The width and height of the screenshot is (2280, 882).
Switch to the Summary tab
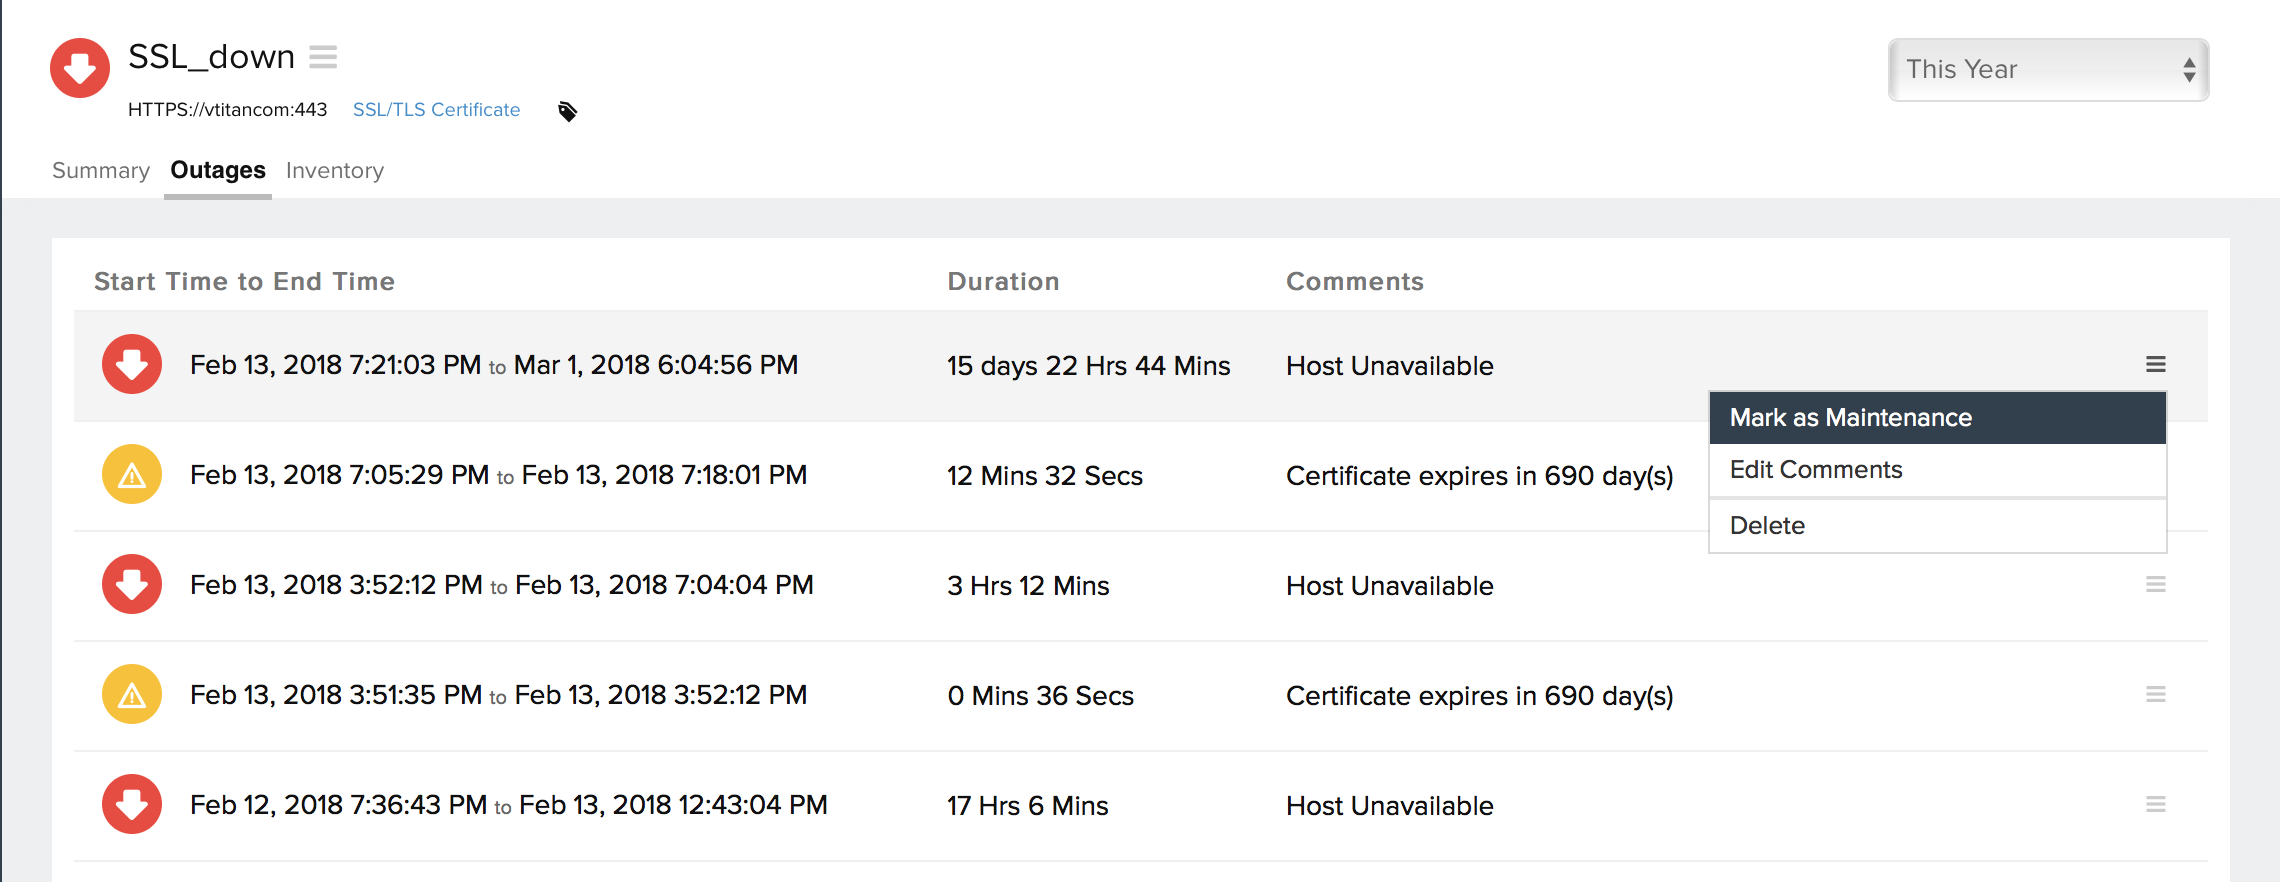point(101,171)
